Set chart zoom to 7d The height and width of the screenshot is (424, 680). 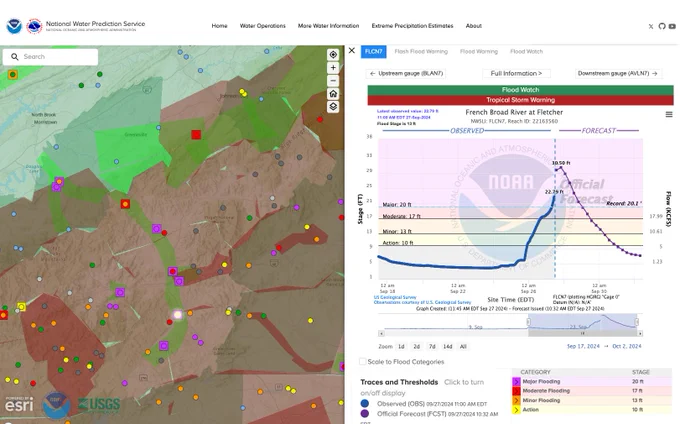[432, 346]
